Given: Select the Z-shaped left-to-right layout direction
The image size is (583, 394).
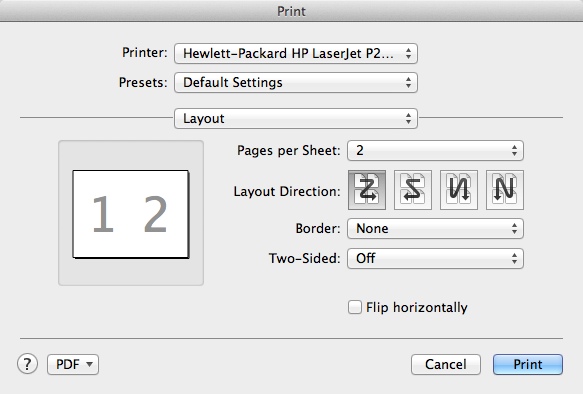Looking at the screenshot, I should pos(367,190).
